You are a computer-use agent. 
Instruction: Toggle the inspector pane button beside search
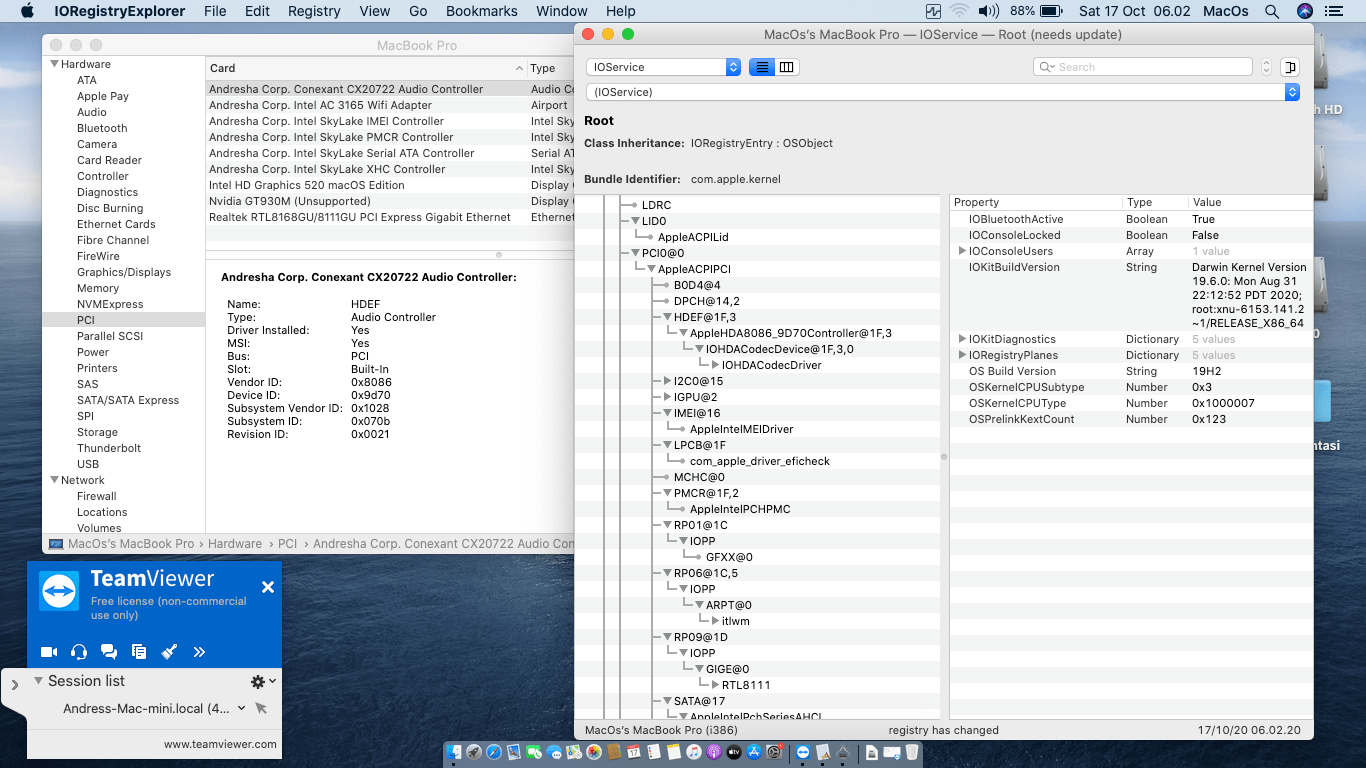tap(1290, 67)
